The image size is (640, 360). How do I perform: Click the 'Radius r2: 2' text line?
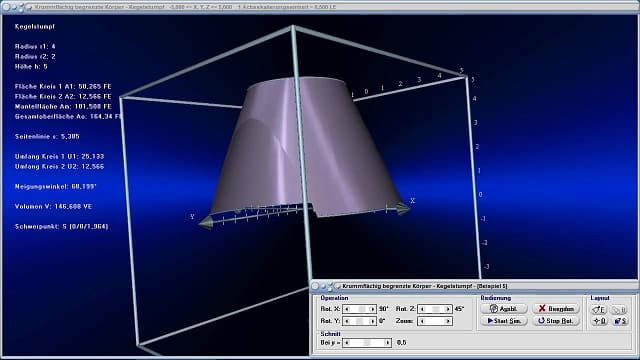(35, 57)
